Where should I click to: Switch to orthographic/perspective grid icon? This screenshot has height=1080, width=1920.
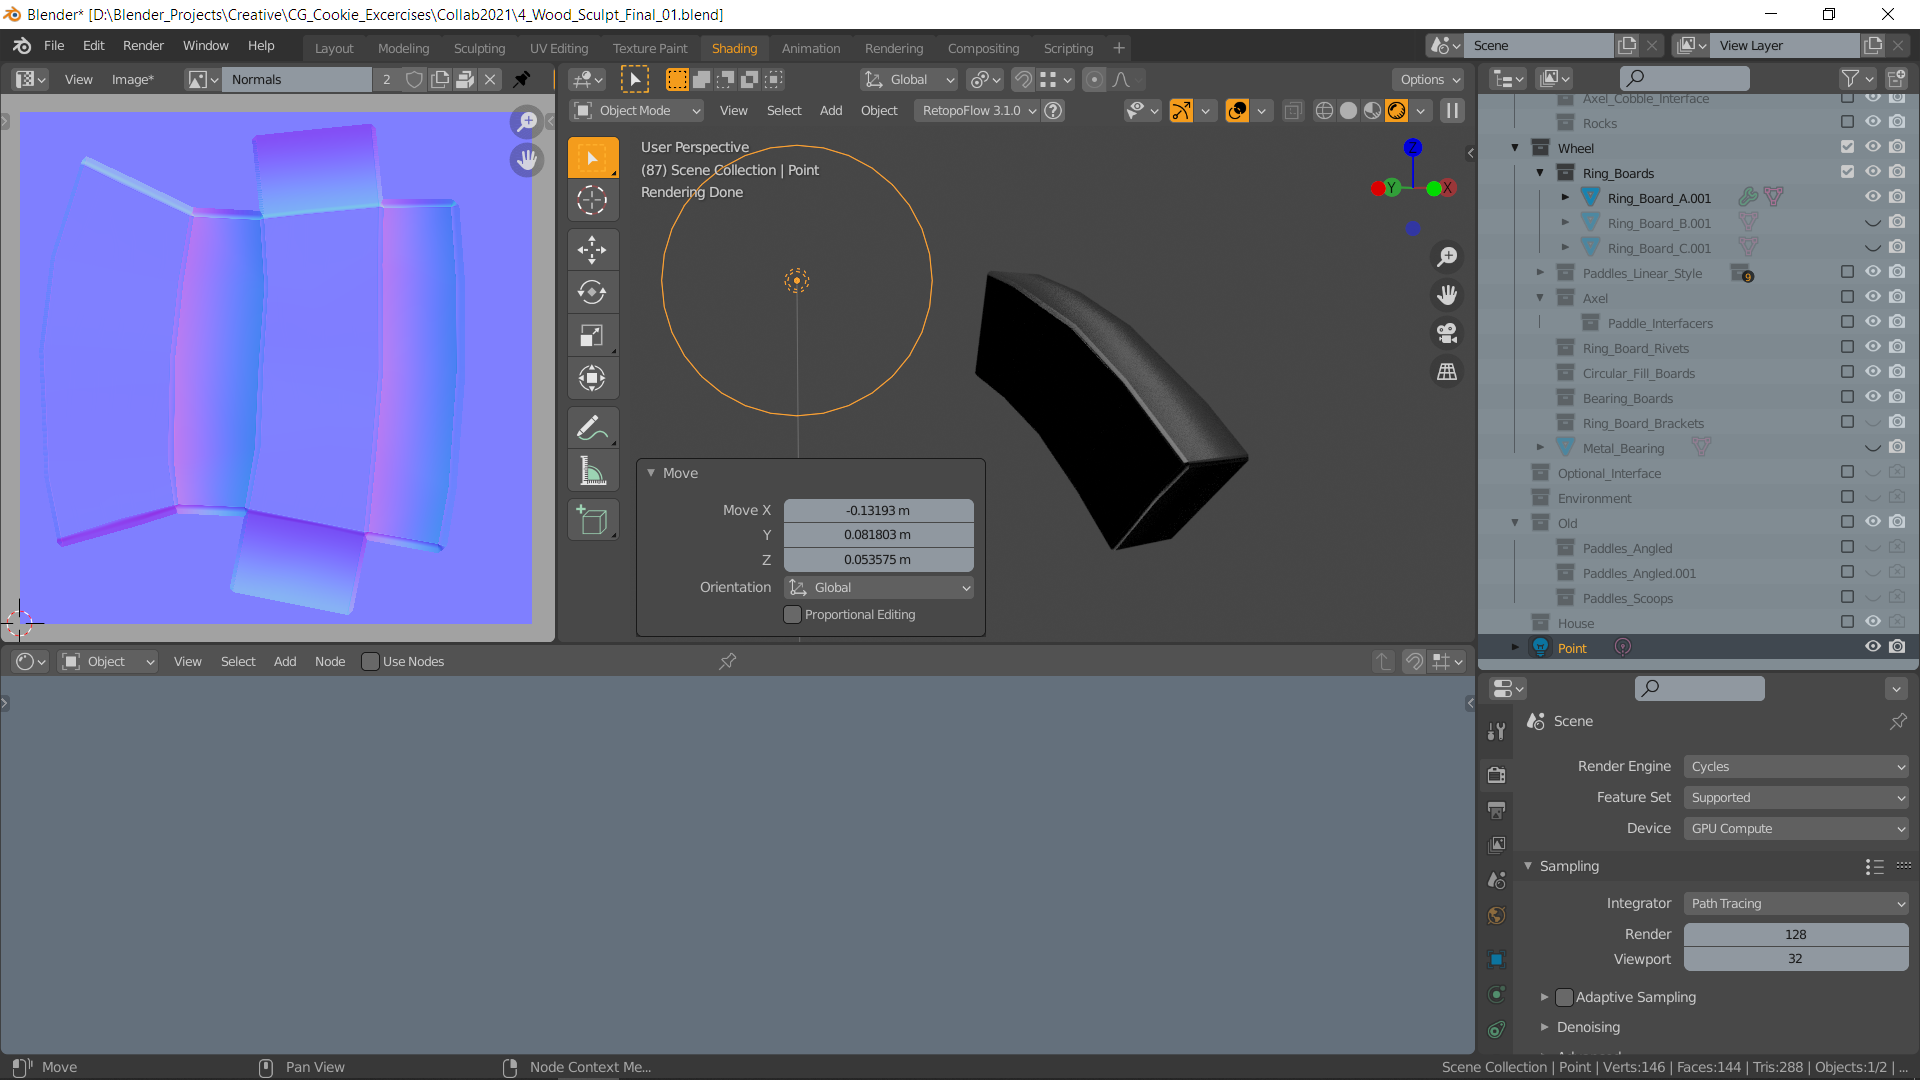click(x=1447, y=371)
